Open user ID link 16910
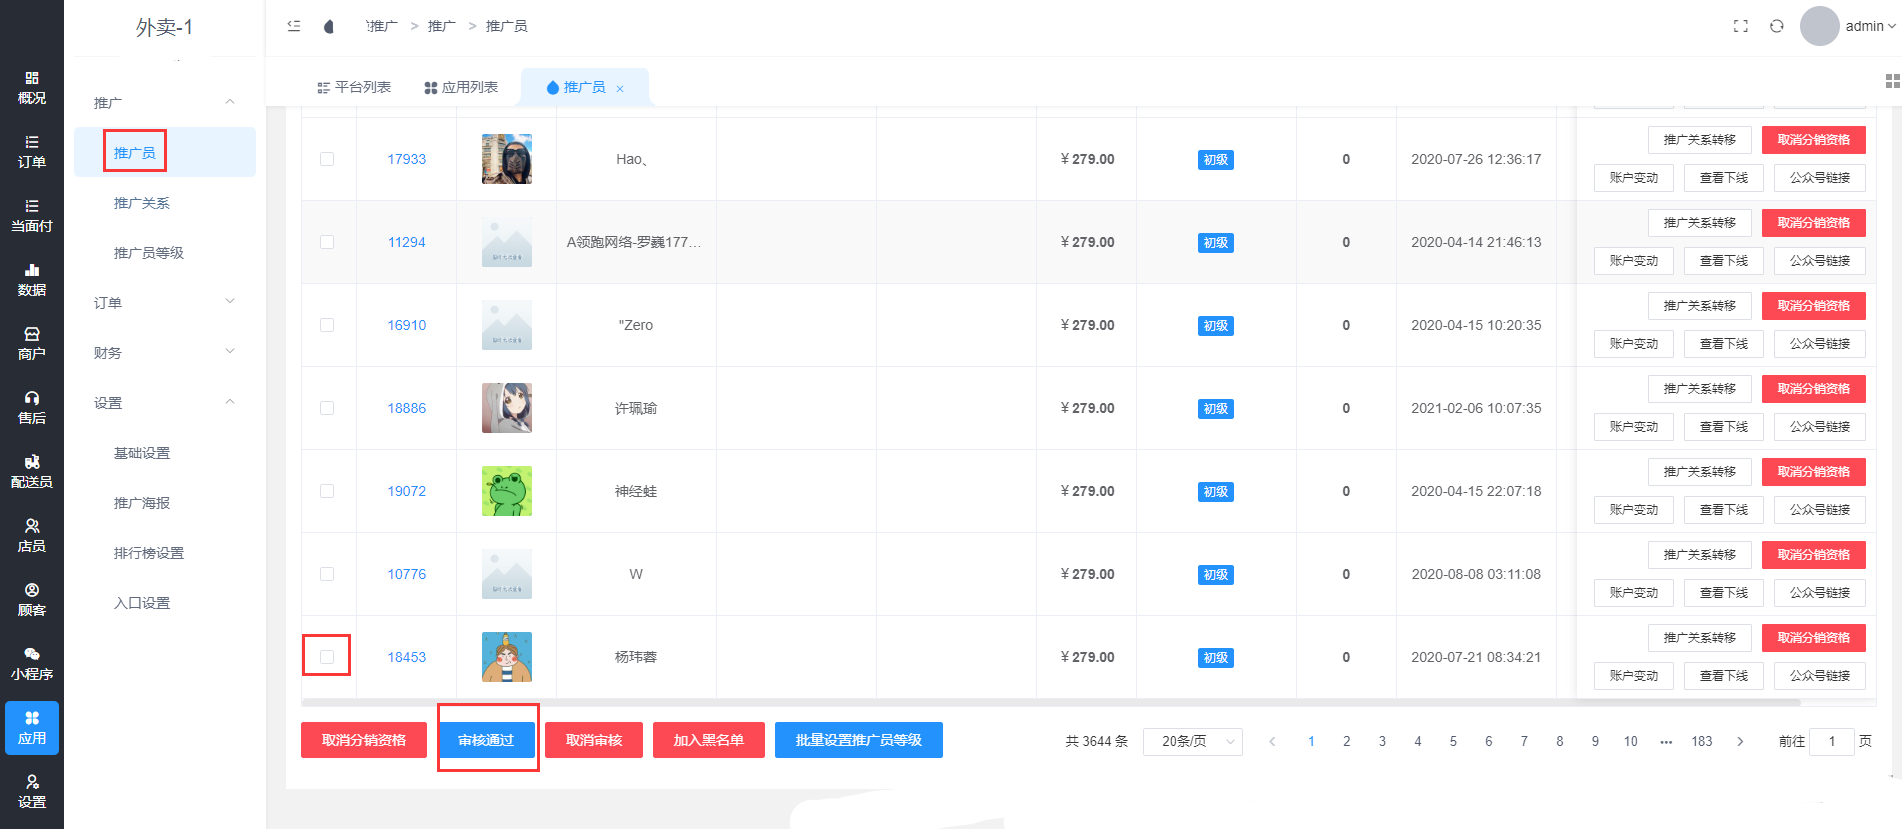 point(407,325)
